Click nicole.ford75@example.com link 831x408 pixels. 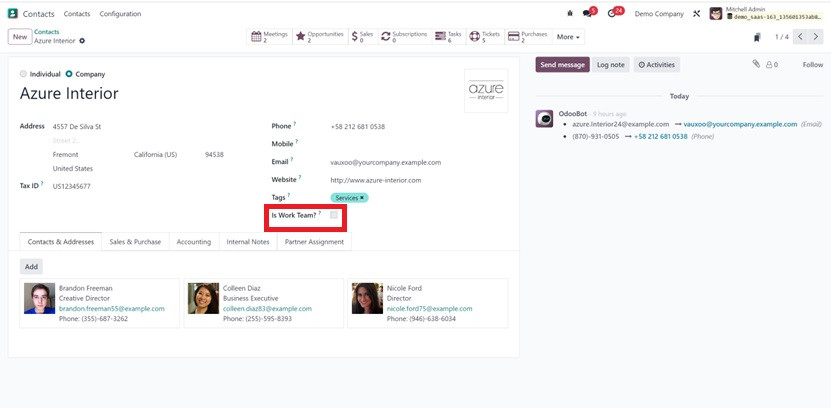[429, 308]
